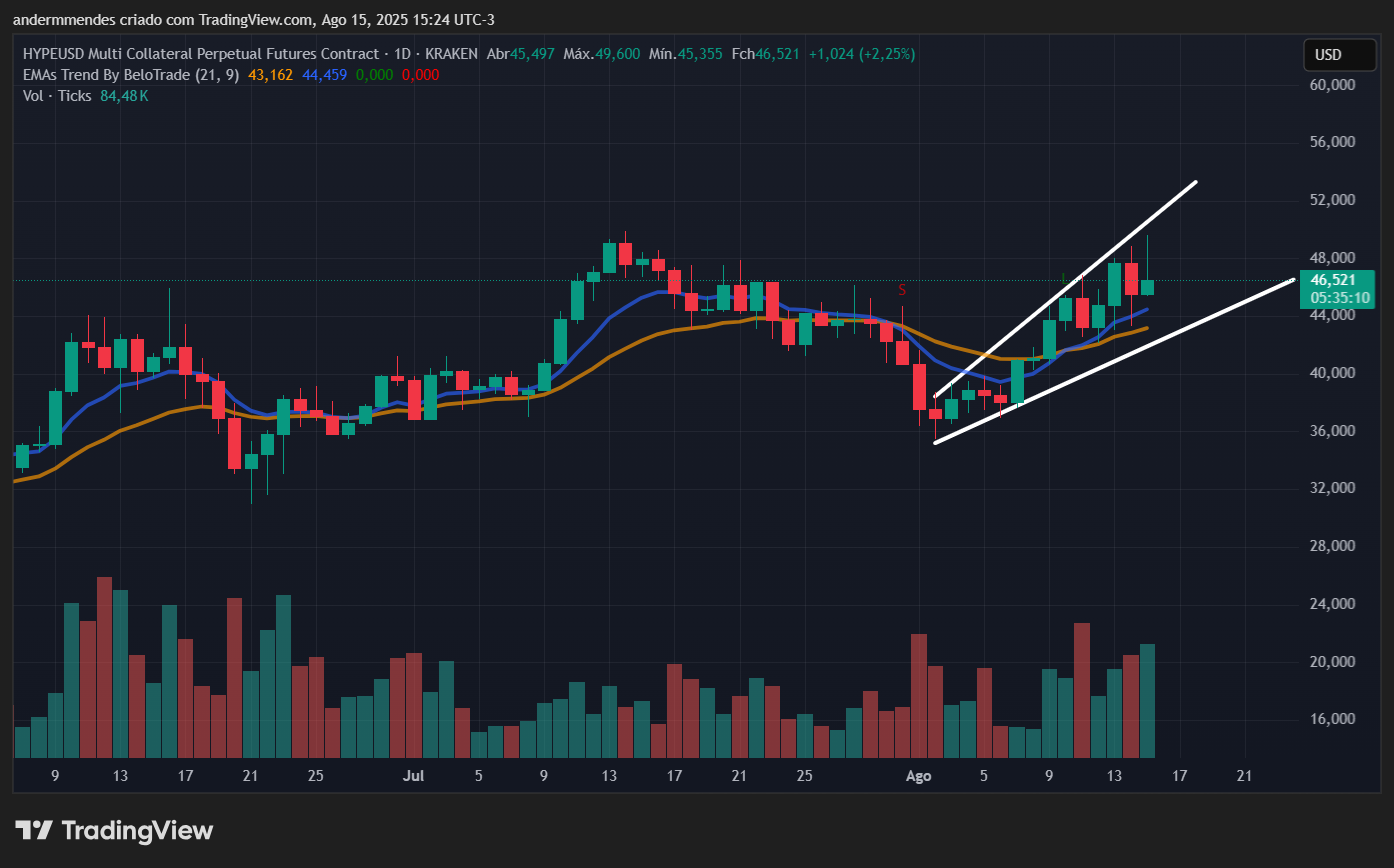The width and height of the screenshot is (1394, 868).
Task: Select the EMAs Trend By BeloTrade indicator legend
Action: pos(130,75)
